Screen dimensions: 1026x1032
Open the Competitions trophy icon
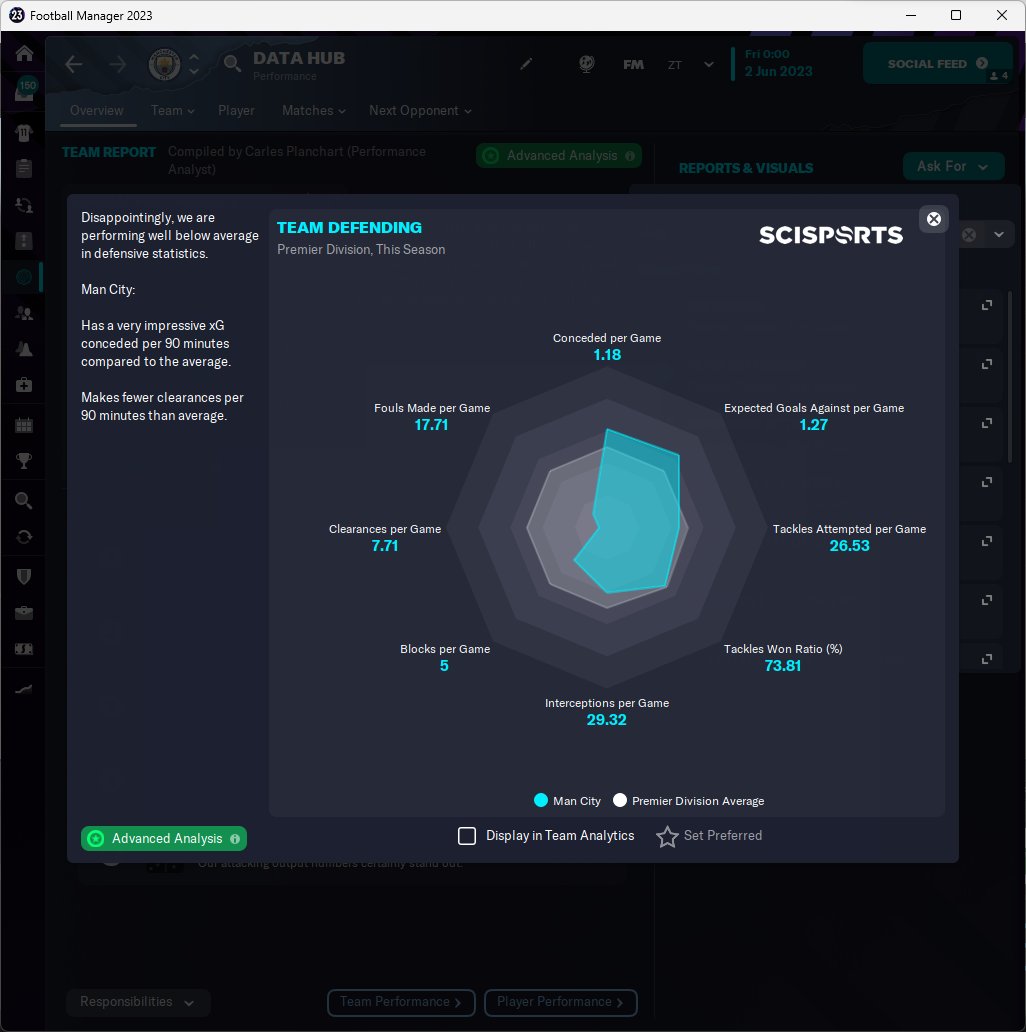pos(24,461)
